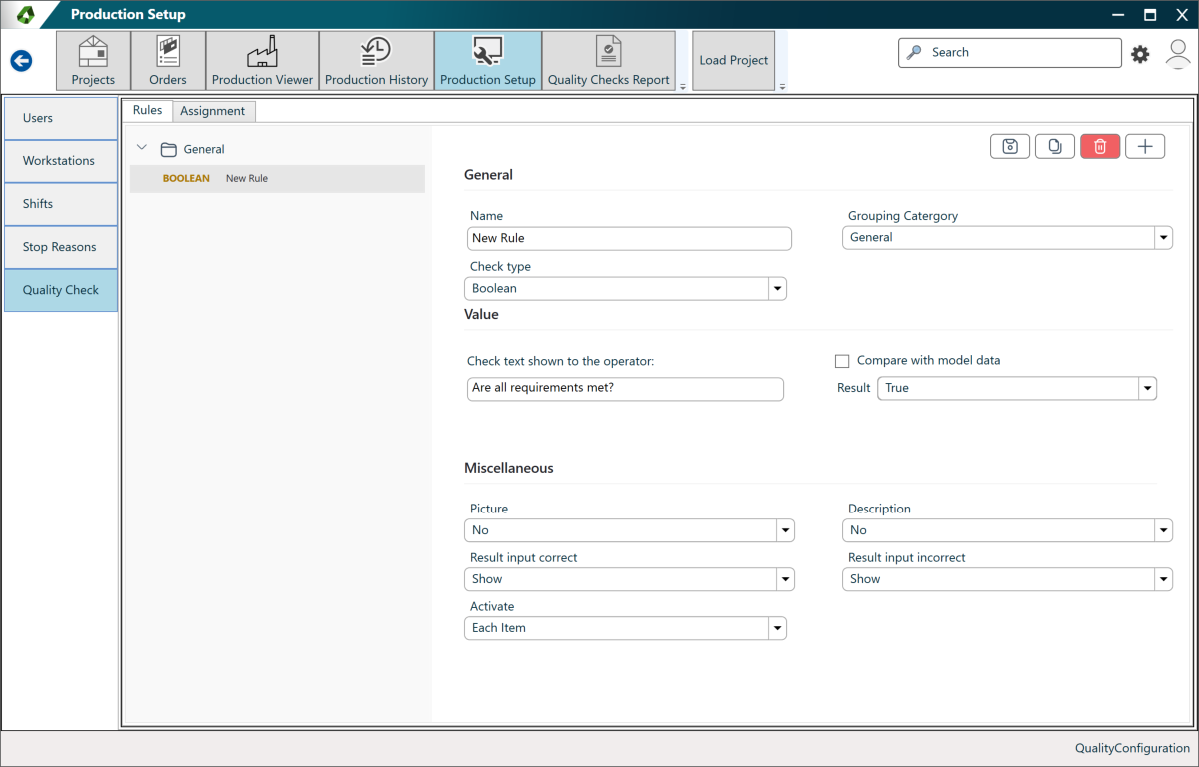Open the Production Viewer
The width and height of the screenshot is (1199, 767).
pyautogui.click(x=262, y=60)
